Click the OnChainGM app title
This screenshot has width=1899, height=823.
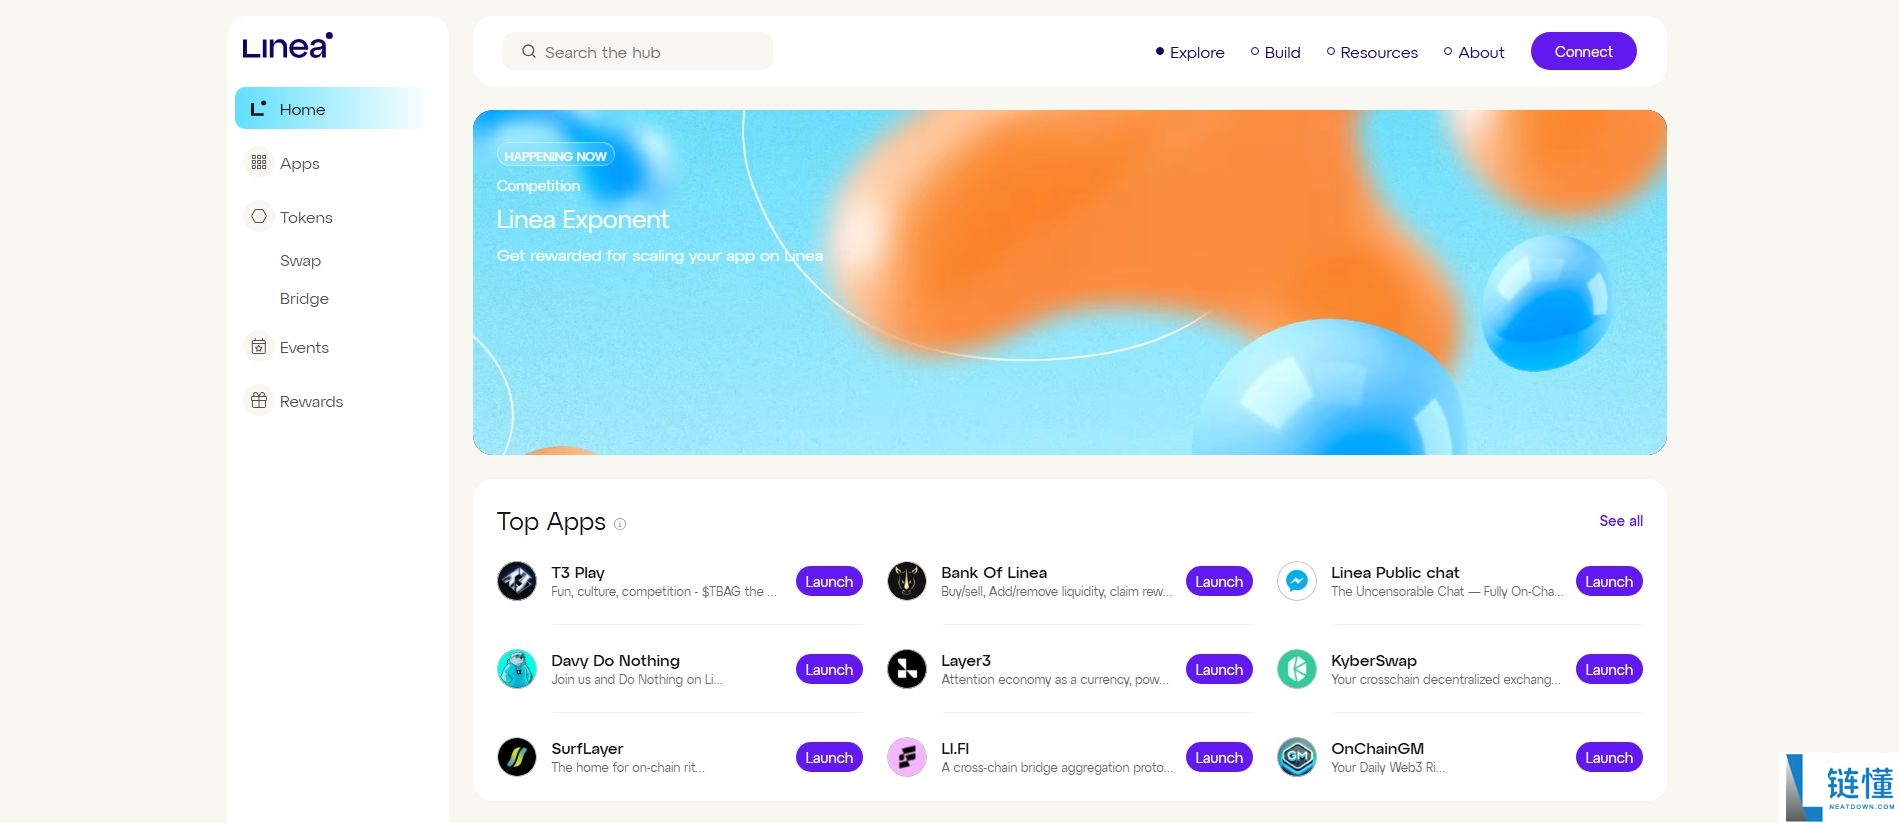1377,749
